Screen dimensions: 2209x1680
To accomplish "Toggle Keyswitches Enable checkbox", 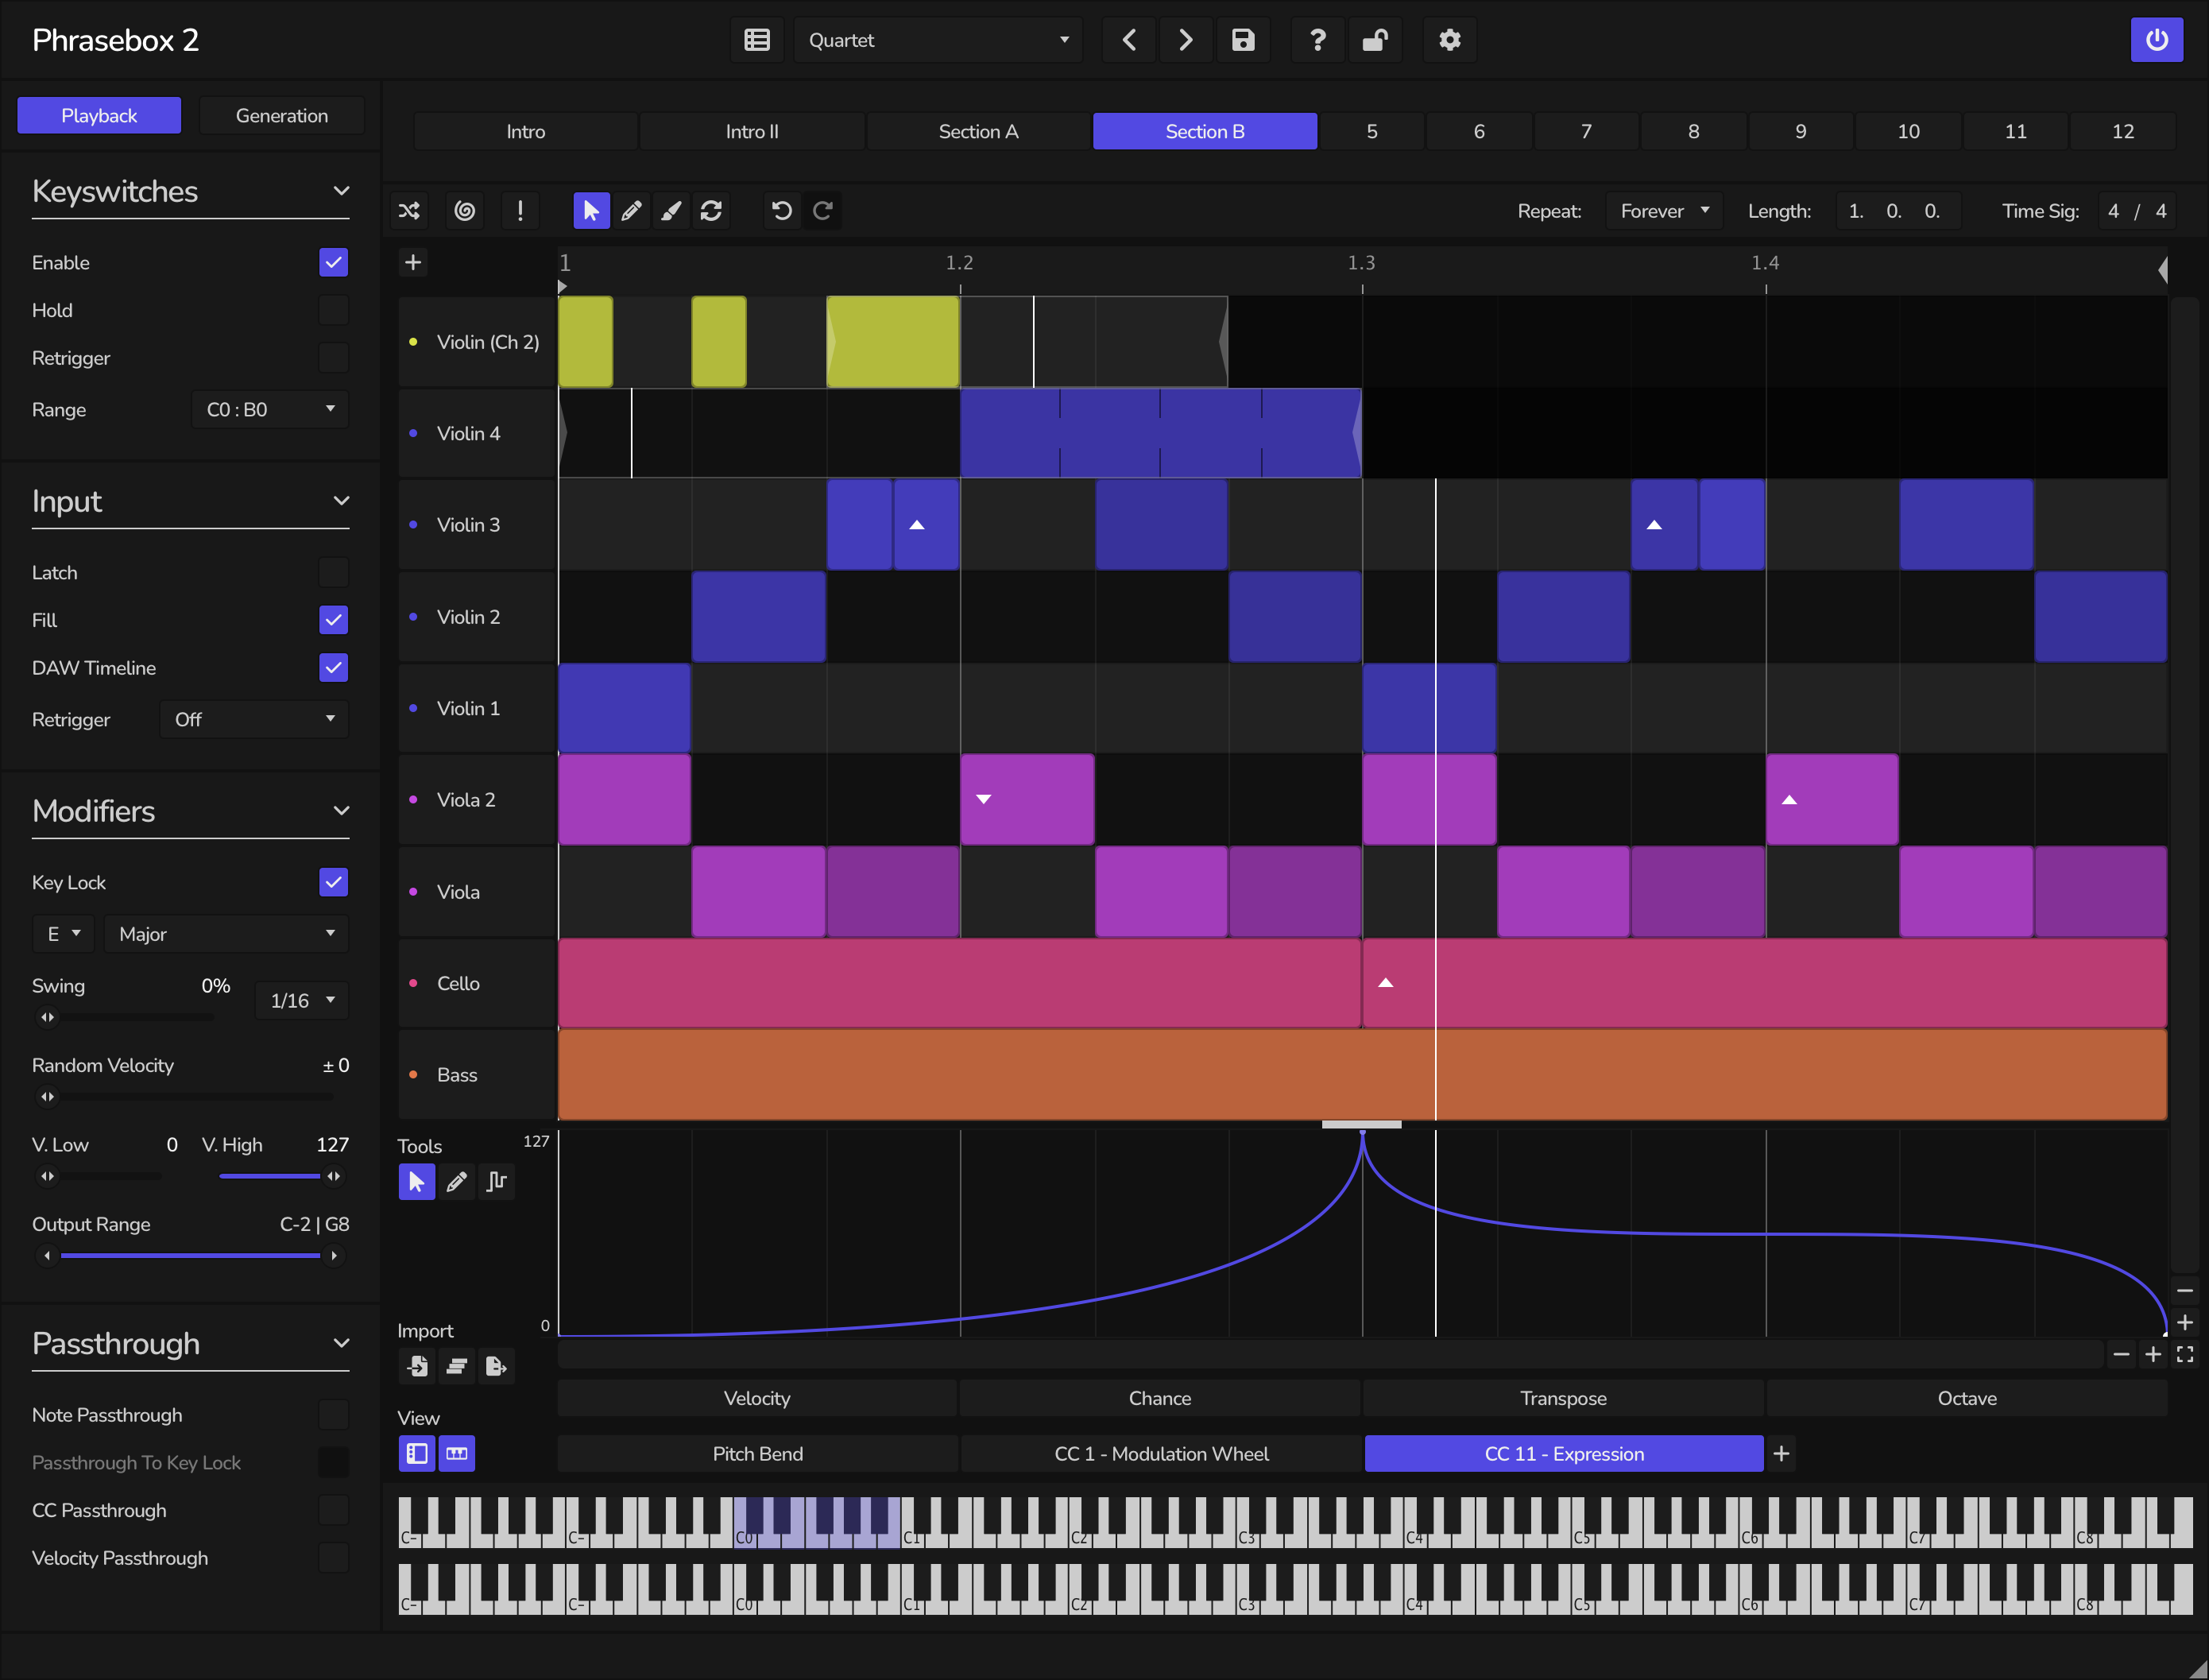I will pyautogui.click(x=334, y=263).
